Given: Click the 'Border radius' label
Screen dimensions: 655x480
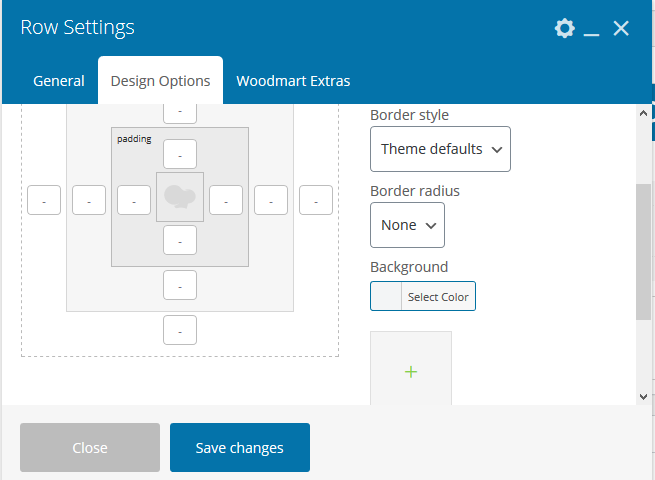Looking at the screenshot, I should point(415,191).
